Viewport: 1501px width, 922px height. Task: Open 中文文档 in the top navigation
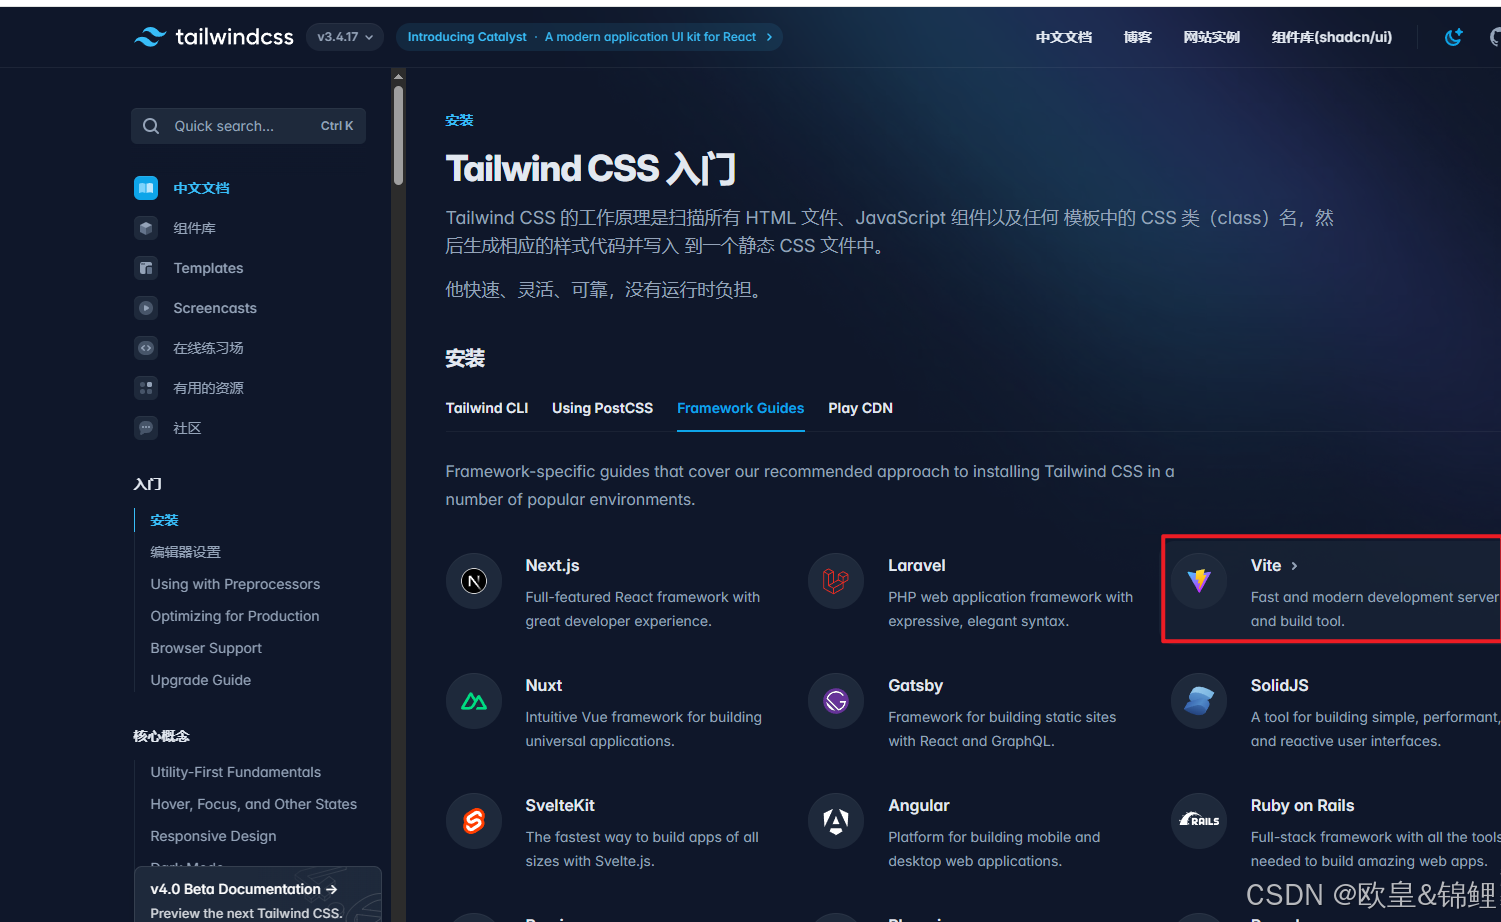1064,37
